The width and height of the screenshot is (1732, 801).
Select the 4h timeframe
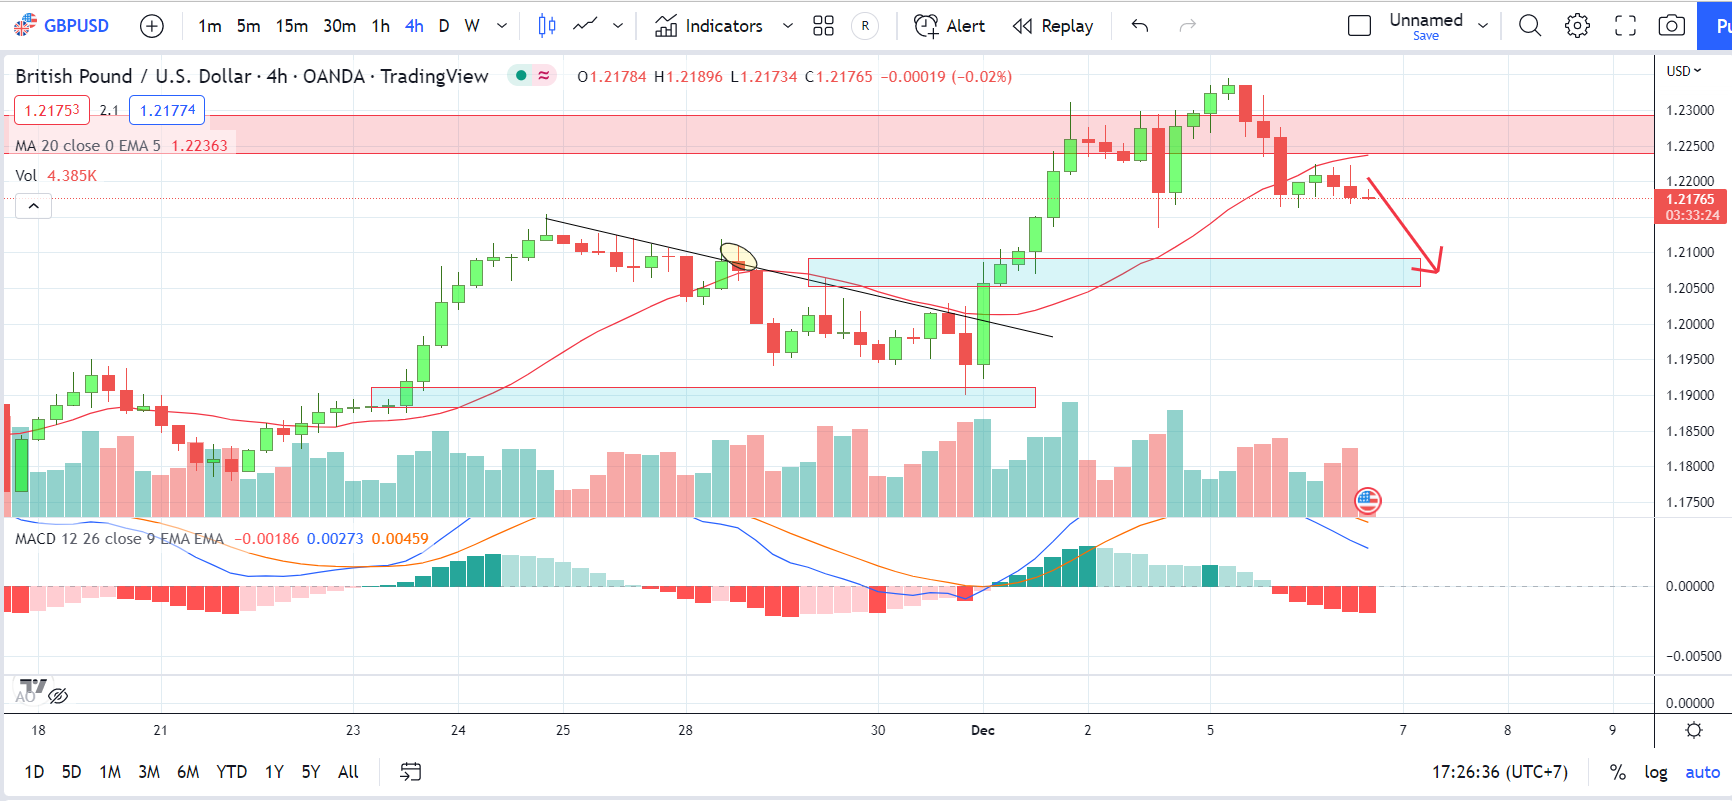414,26
